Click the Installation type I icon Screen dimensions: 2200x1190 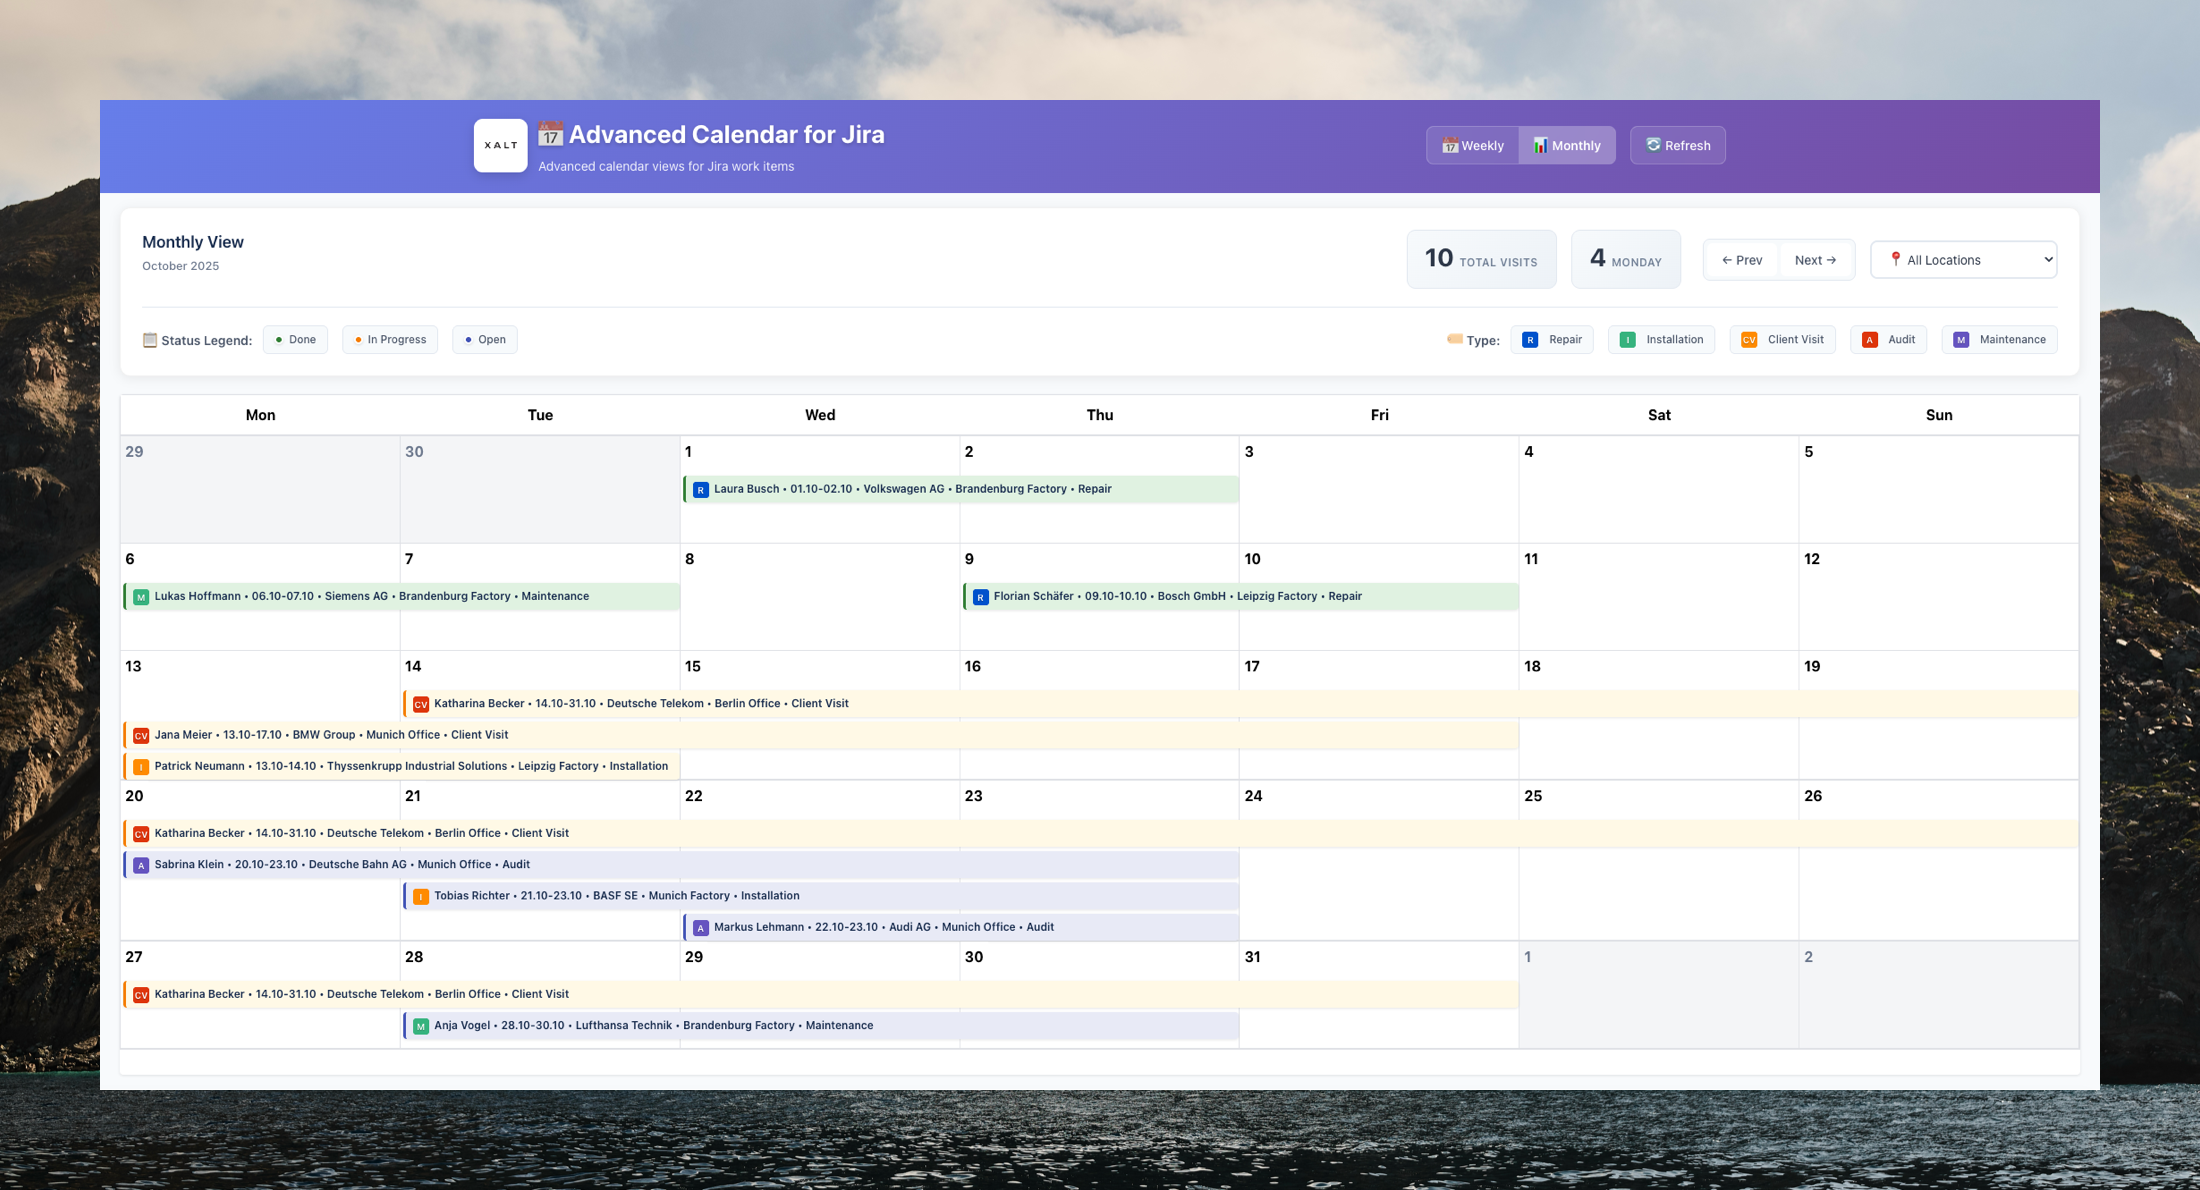(1627, 340)
